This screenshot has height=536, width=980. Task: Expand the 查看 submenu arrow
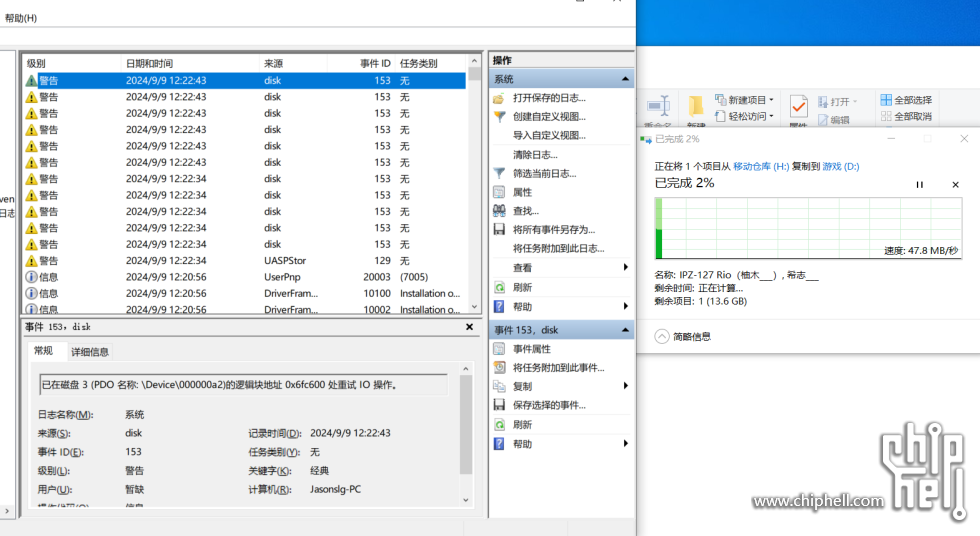(x=626, y=267)
